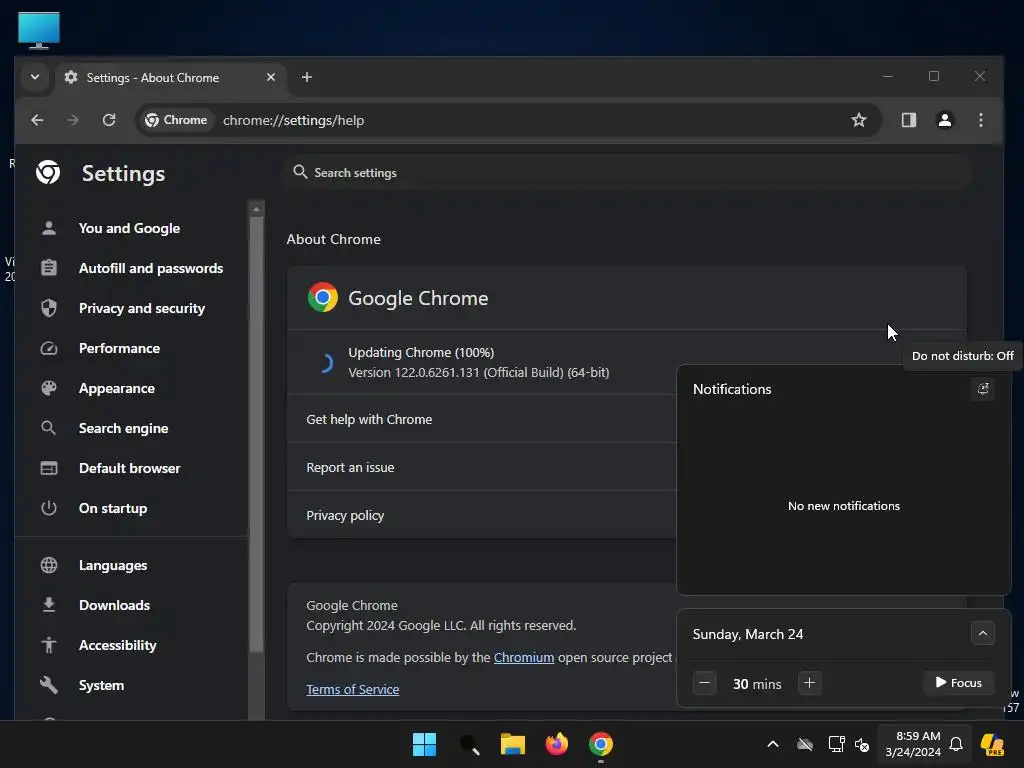Open Languages settings
The image size is (1024, 768).
tap(113, 566)
